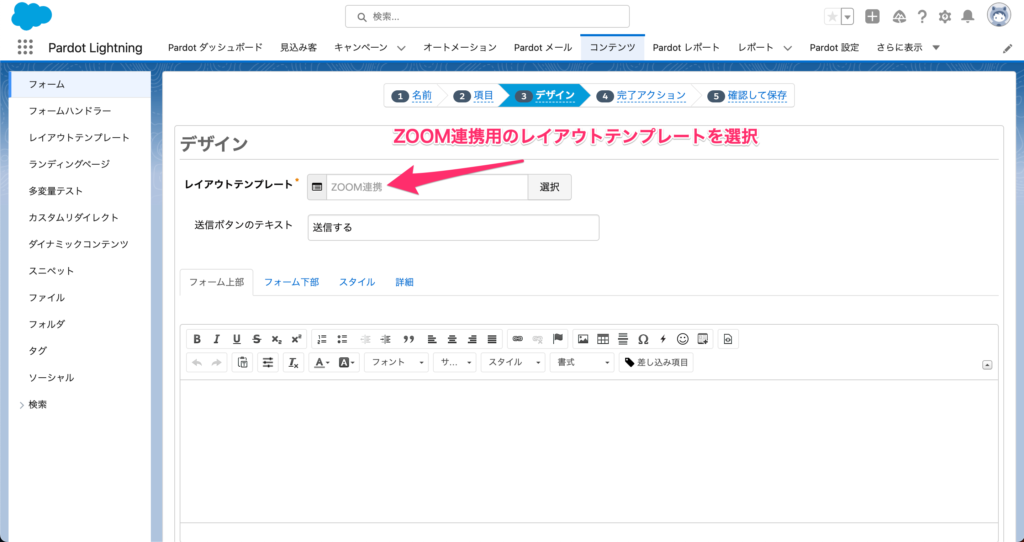This screenshot has width=1024, height=542.
Task: Expand the スタイル style dropdown
Action: (x=513, y=363)
